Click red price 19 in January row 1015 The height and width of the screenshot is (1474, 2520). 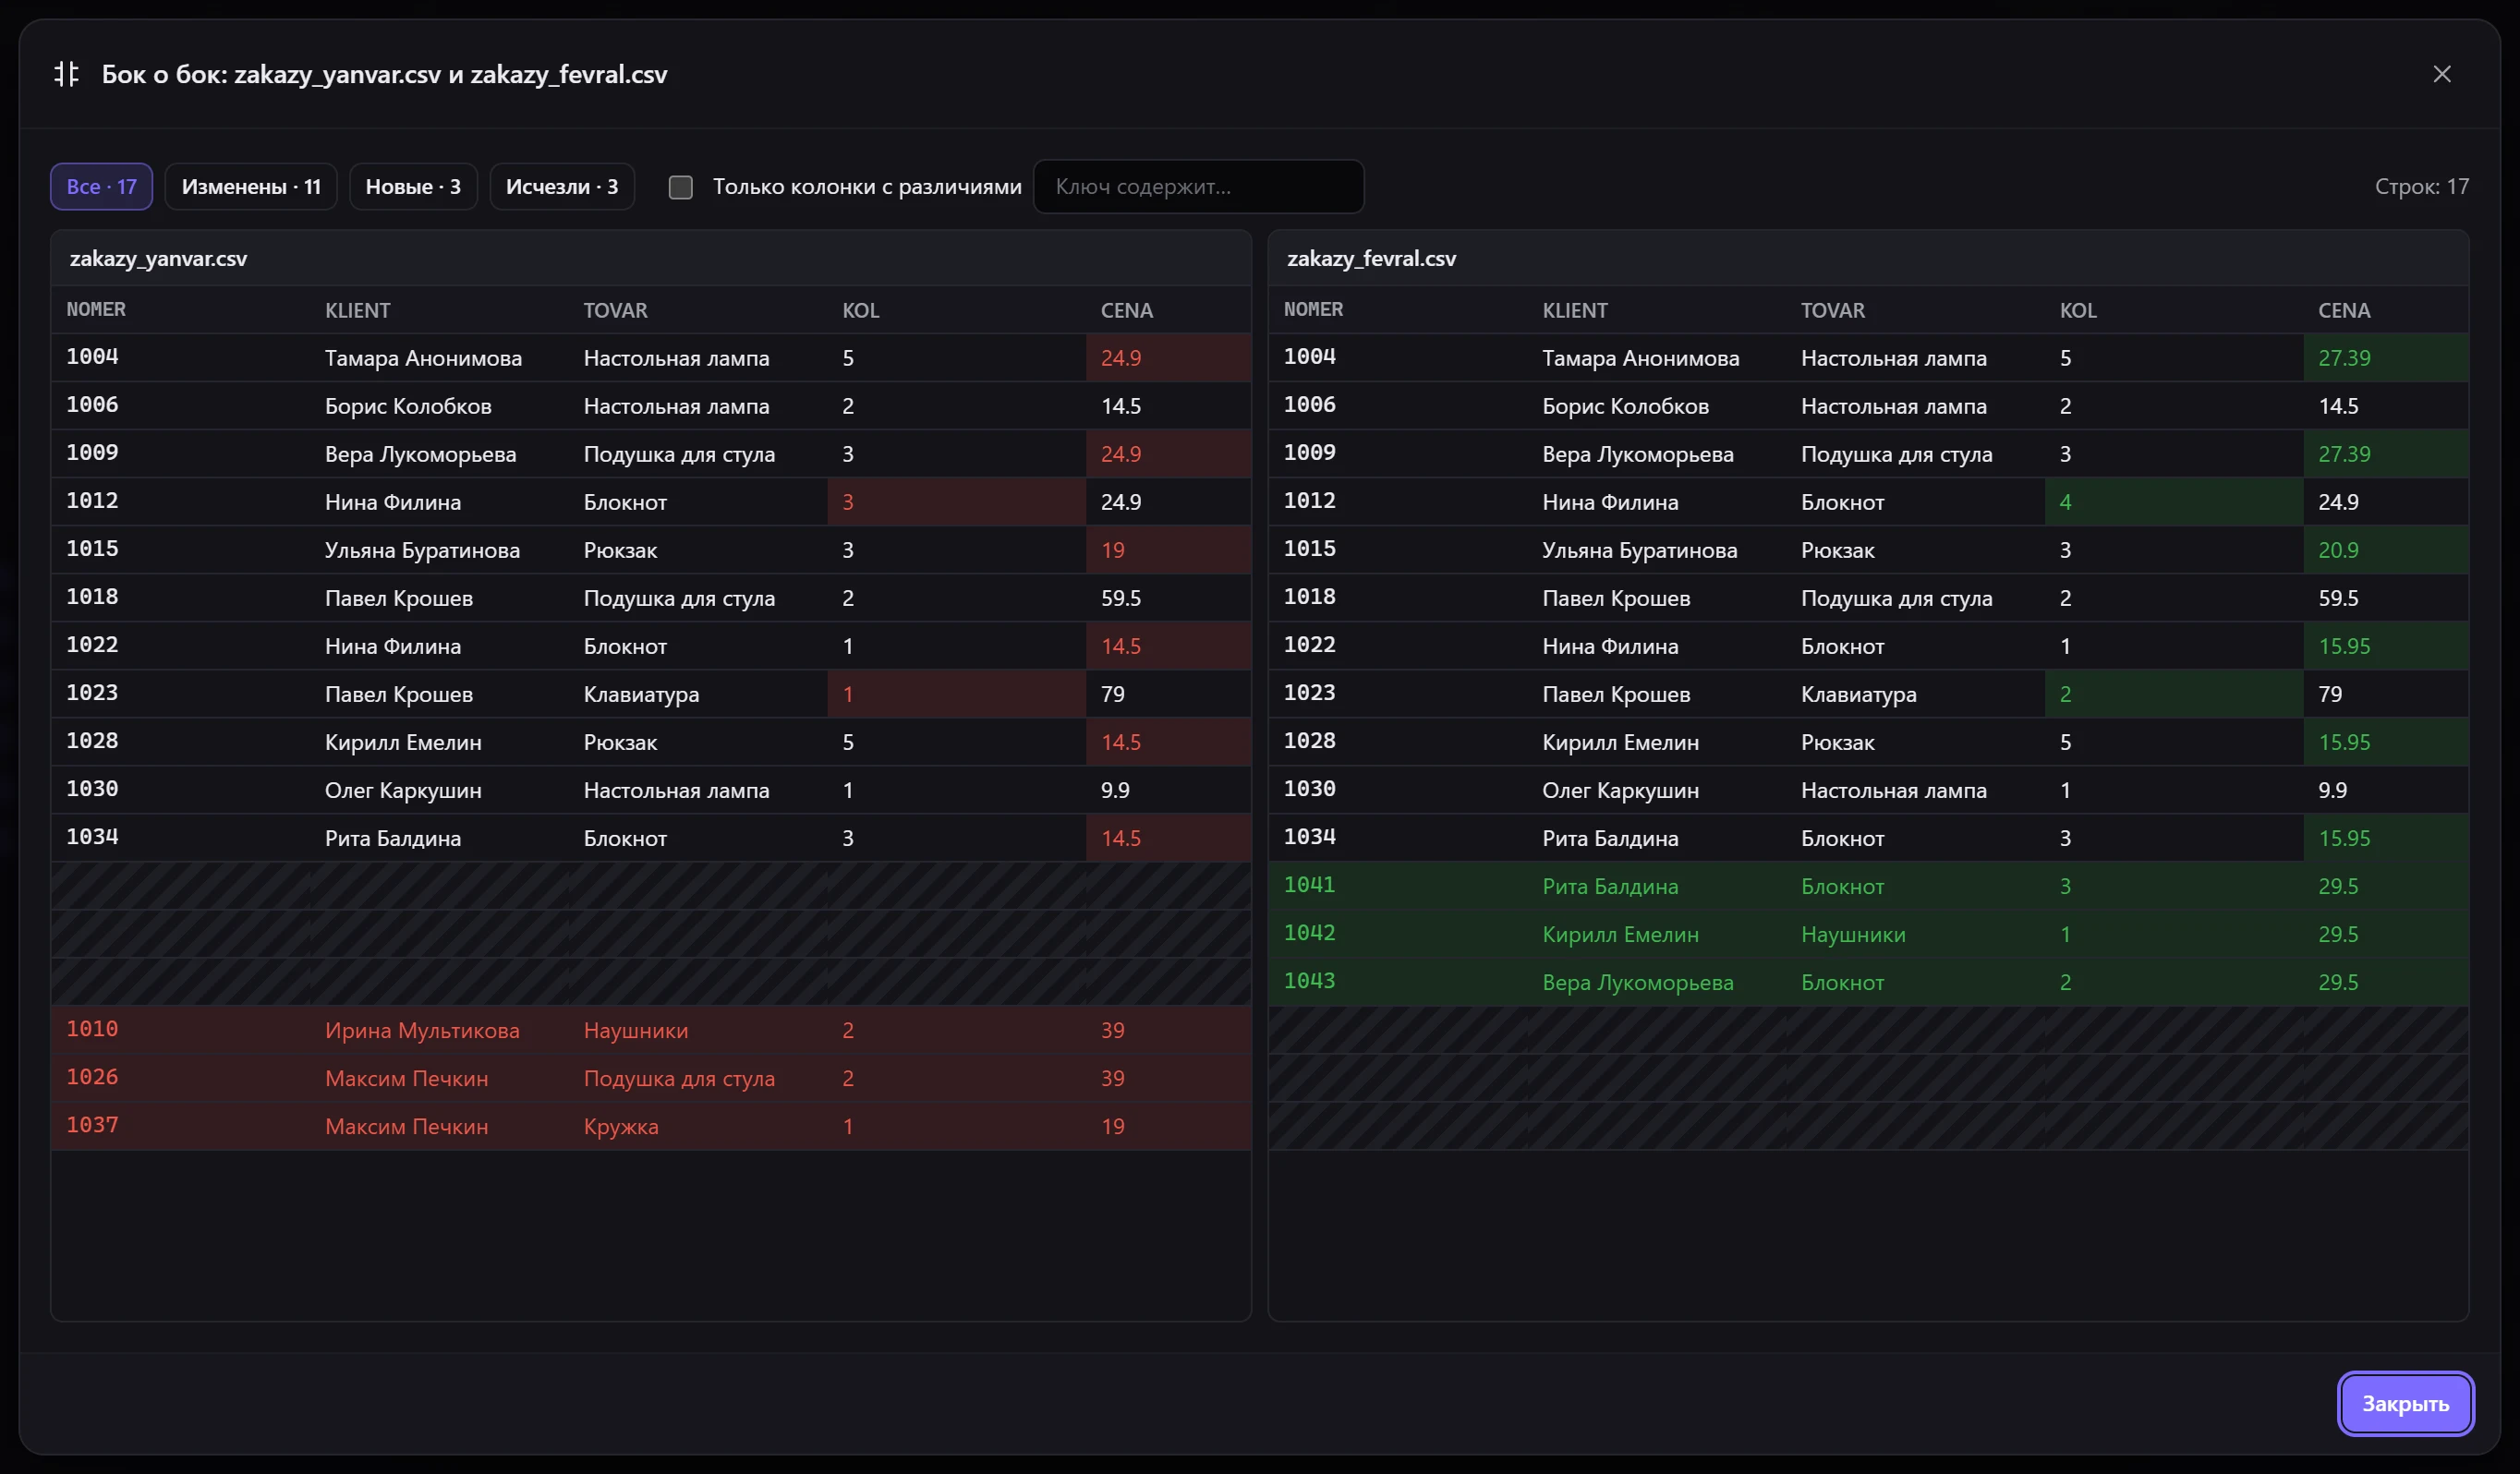(1168, 550)
